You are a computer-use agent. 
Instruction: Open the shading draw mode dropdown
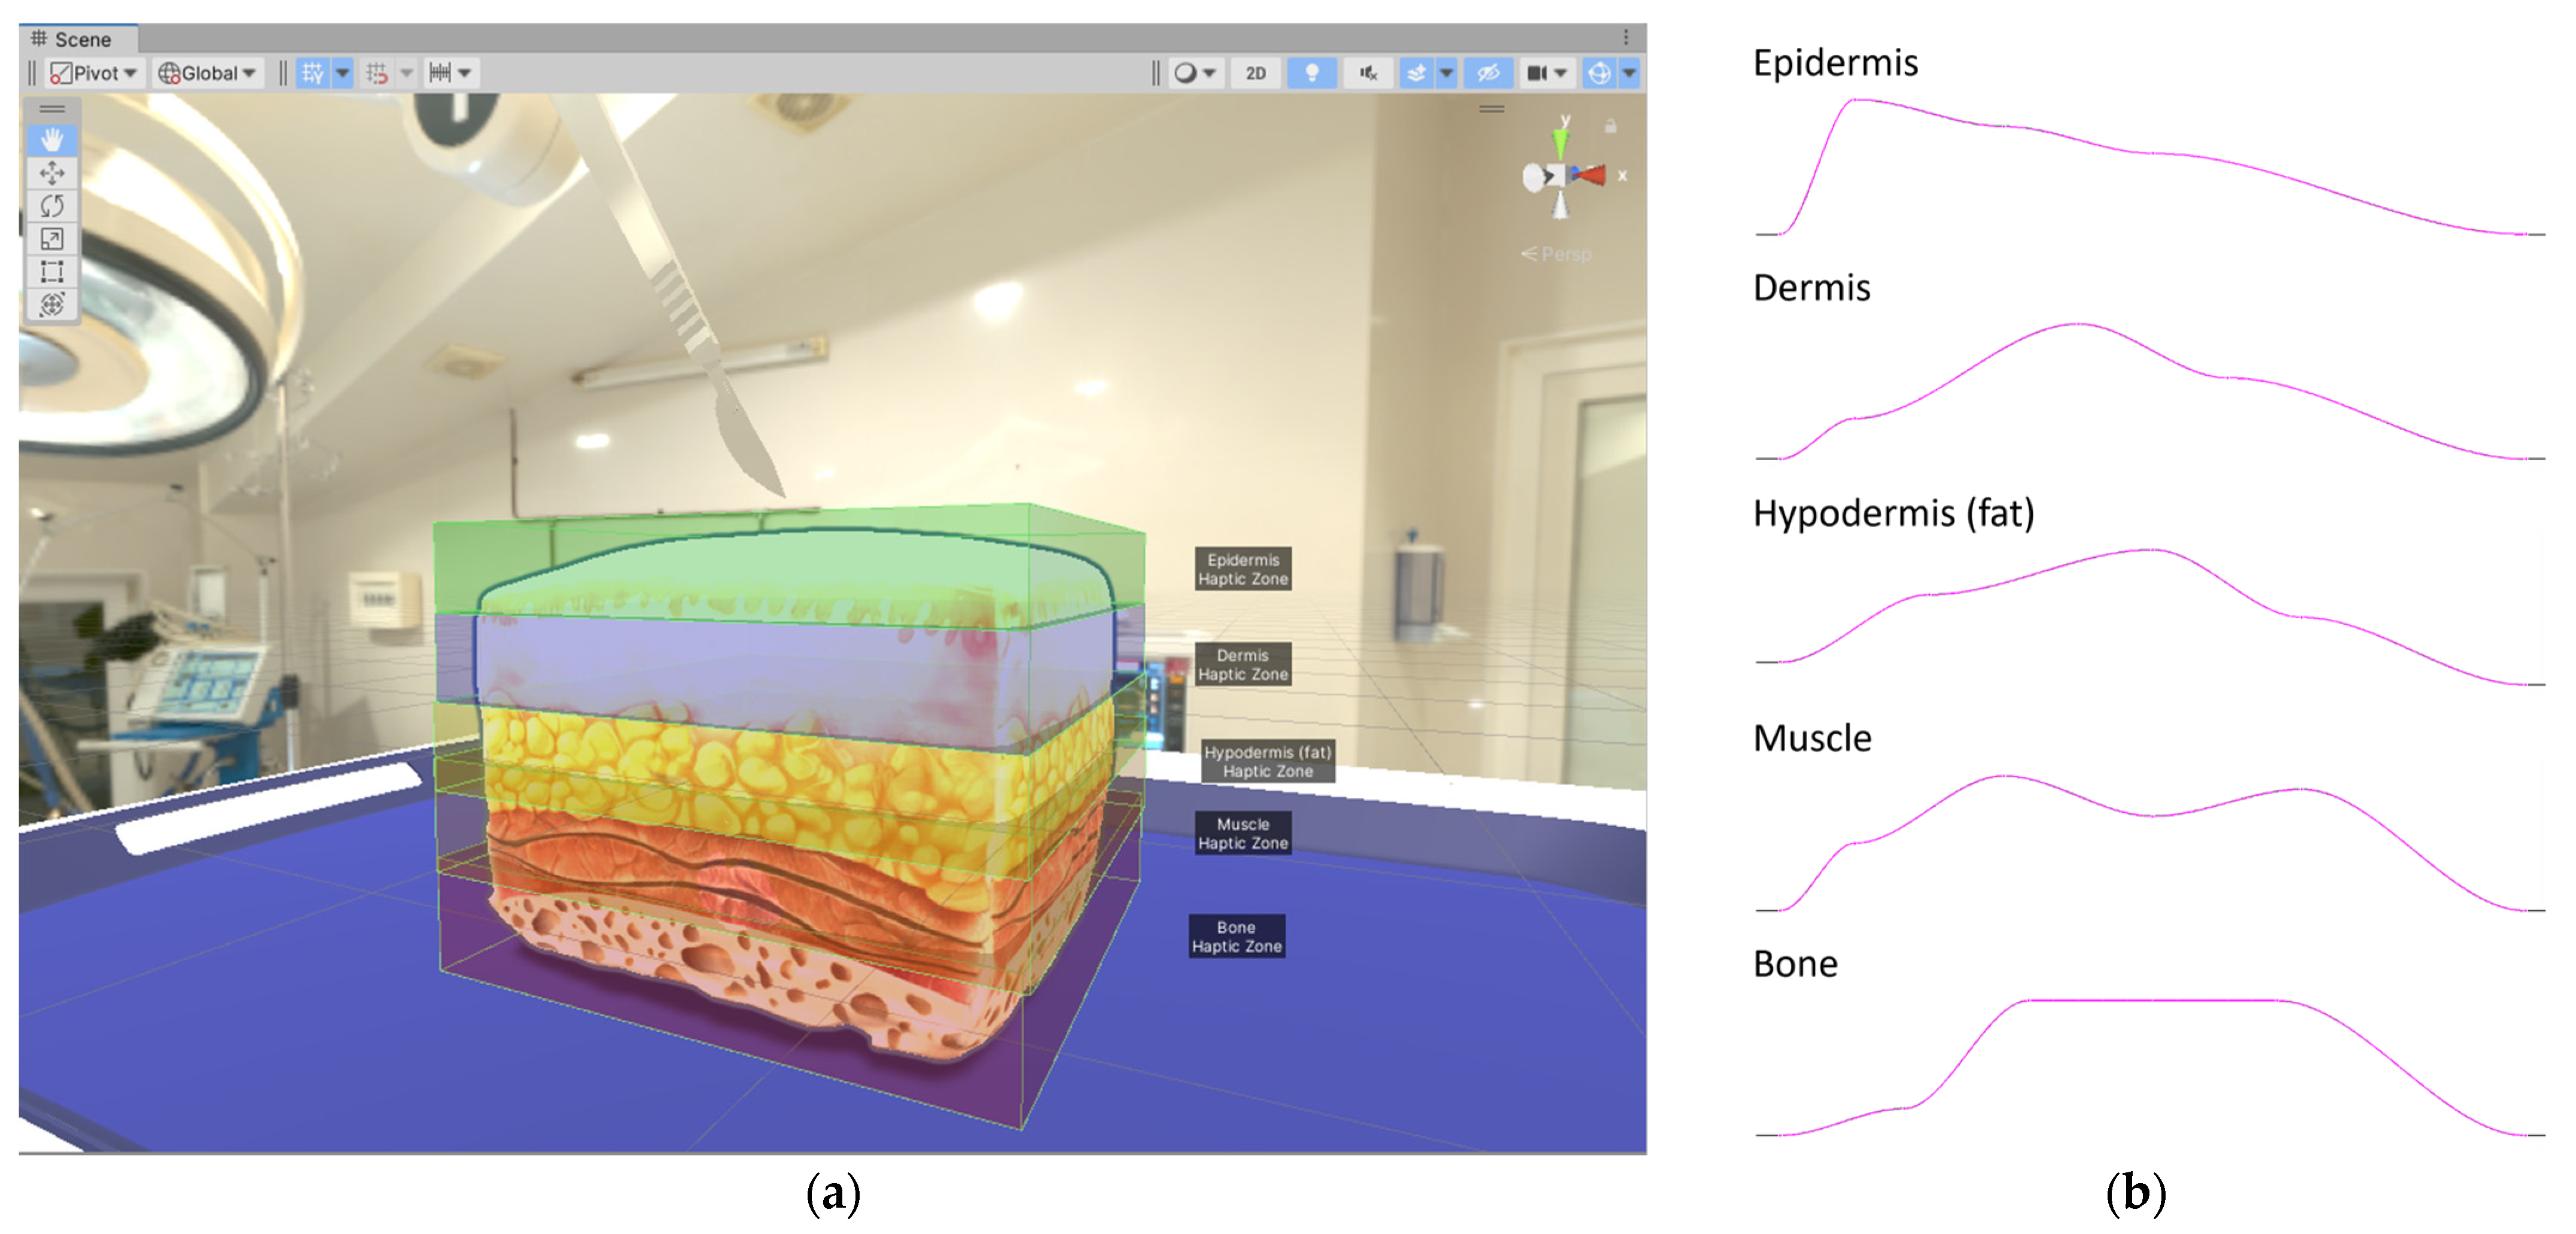tap(1194, 73)
